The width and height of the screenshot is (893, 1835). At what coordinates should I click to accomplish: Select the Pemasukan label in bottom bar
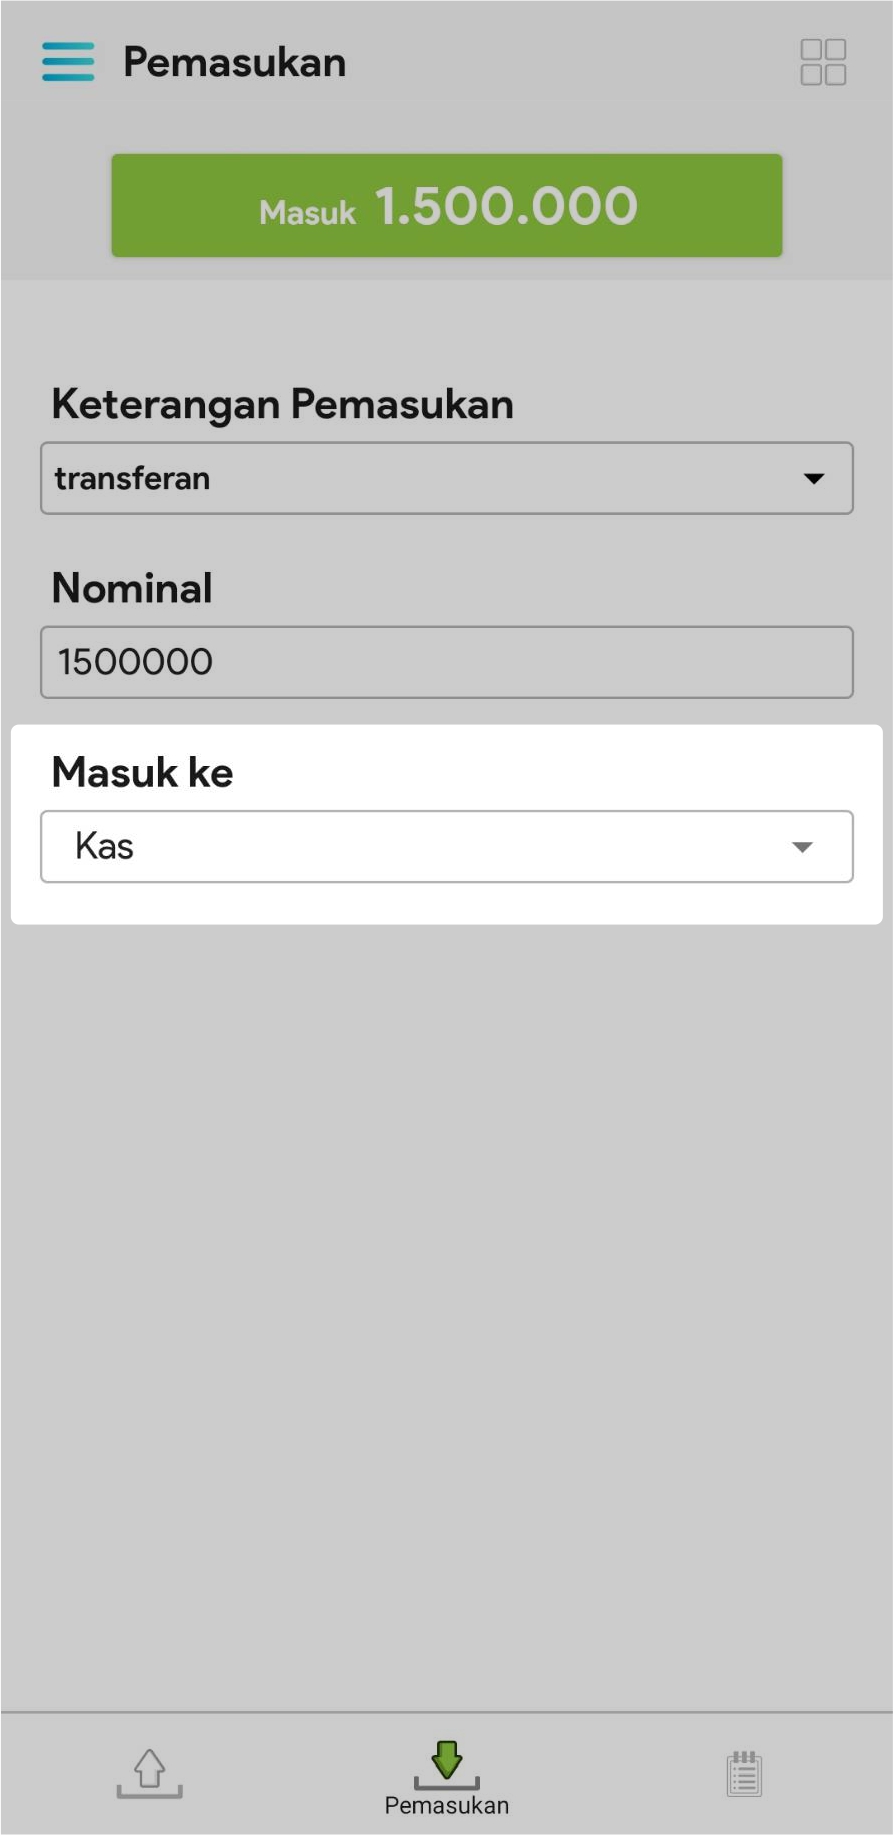(446, 1805)
